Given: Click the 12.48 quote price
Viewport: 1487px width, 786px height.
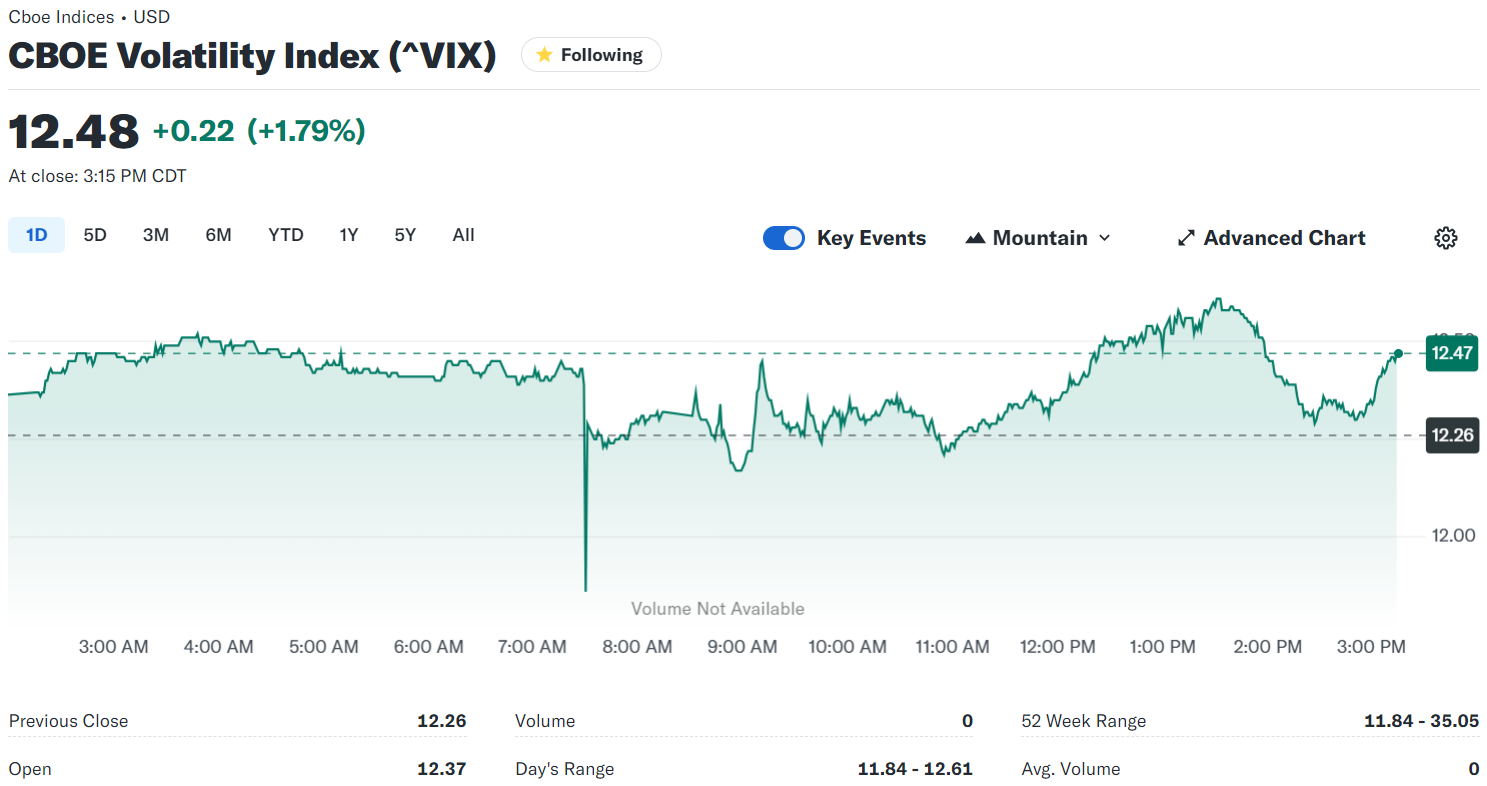Looking at the screenshot, I should tap(74, 131).
